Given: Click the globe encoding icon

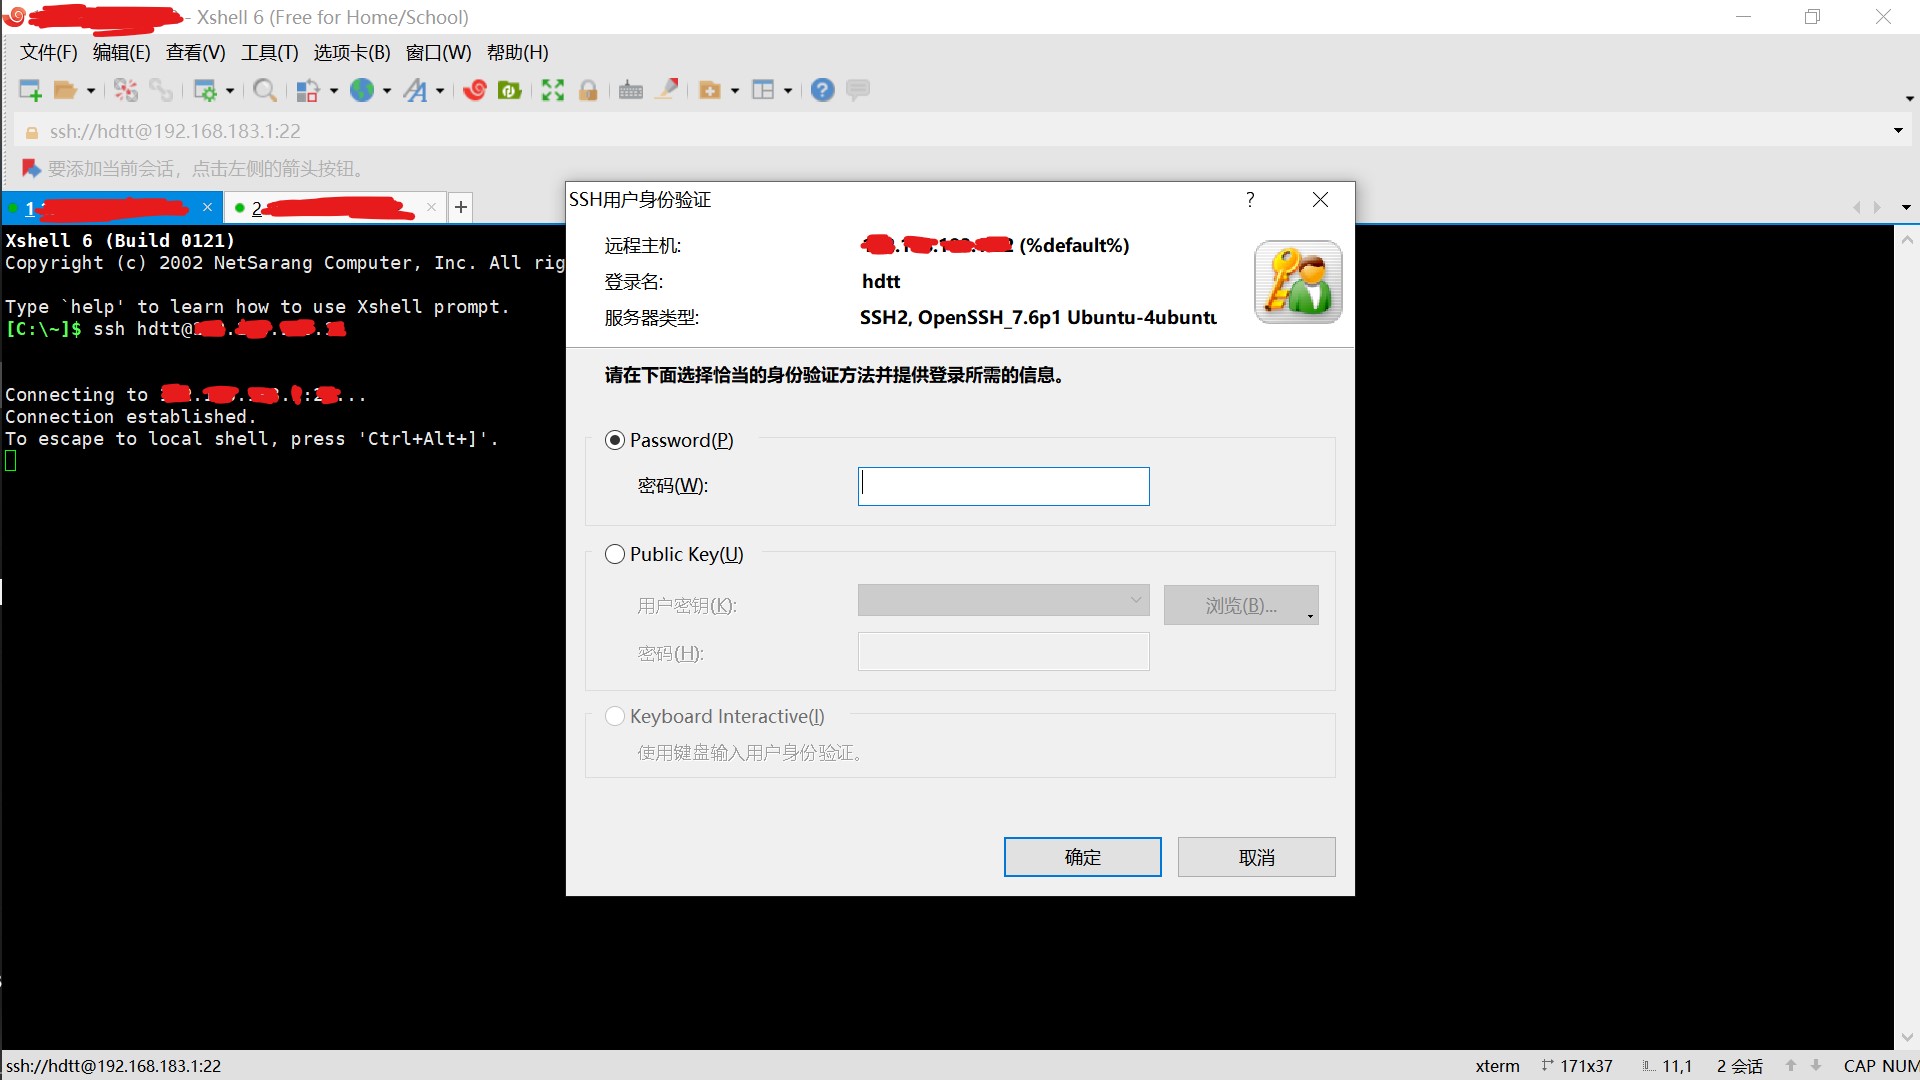Looking at the screenshot, I should (x=362, y=90).
